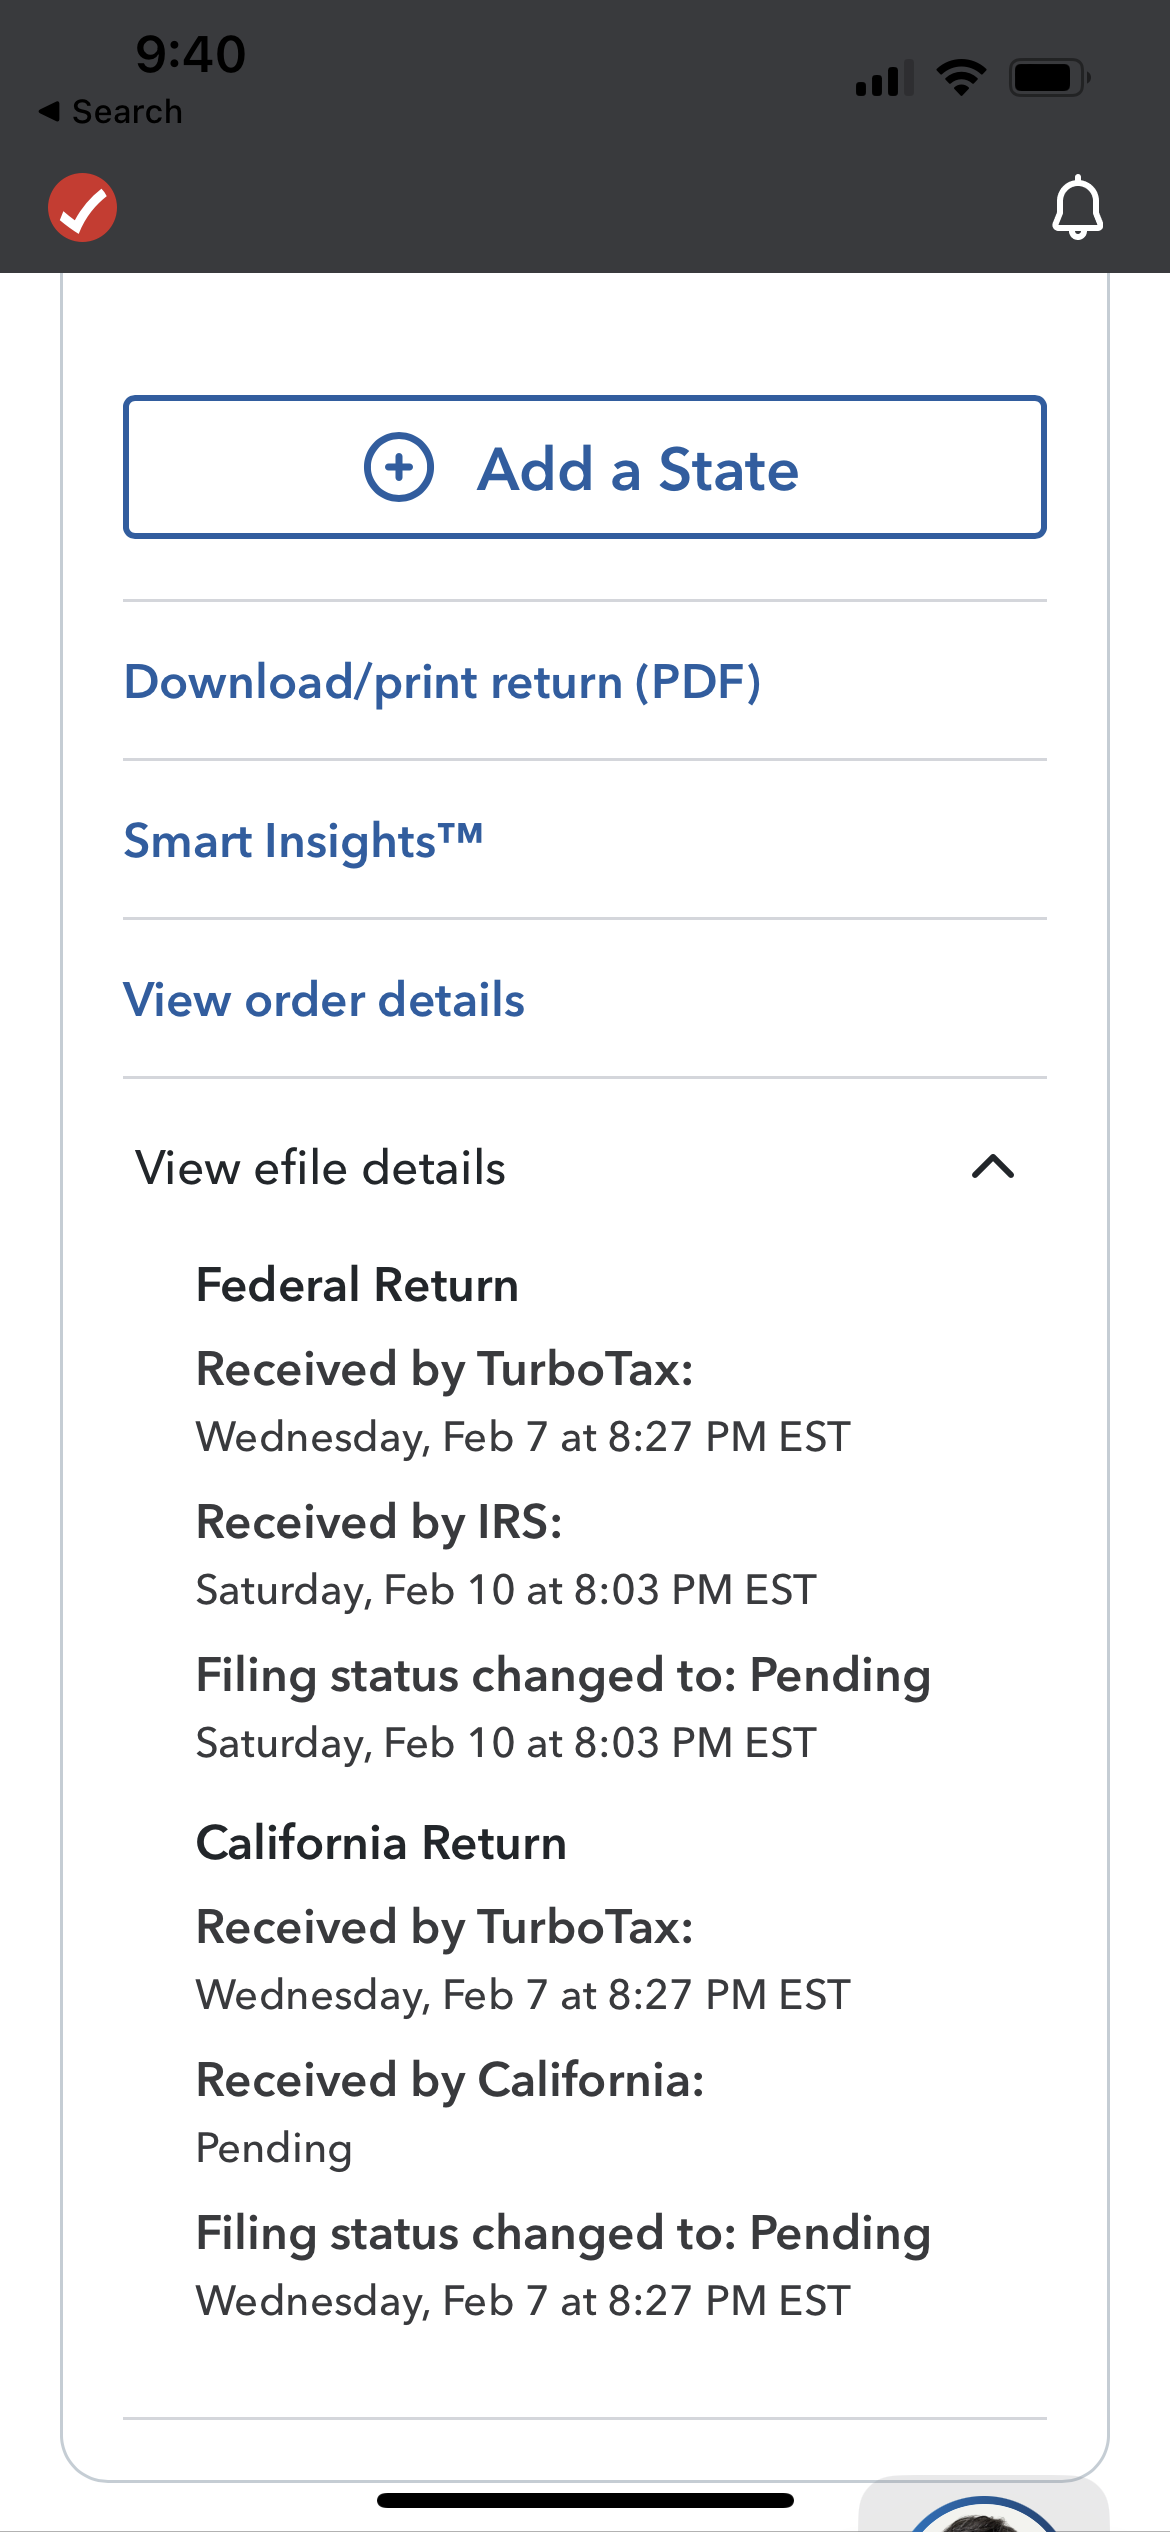Tap the Pending status under Received by California

tap(272, 2147)
